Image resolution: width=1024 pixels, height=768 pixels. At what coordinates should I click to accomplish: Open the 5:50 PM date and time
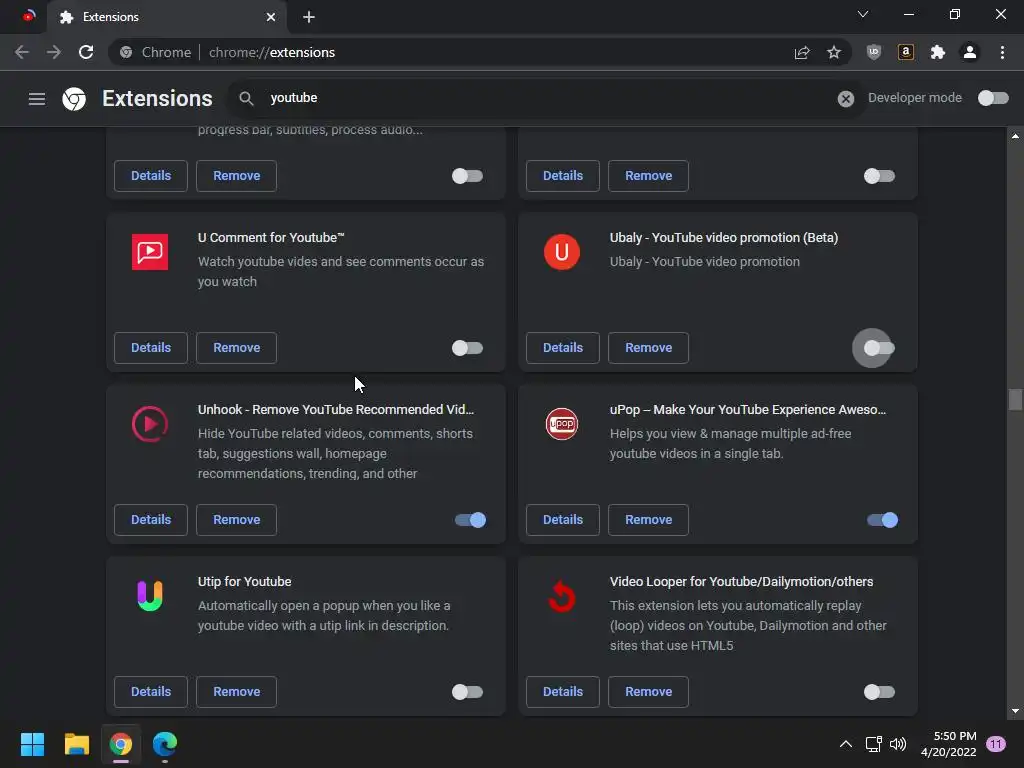coord(948,744)
